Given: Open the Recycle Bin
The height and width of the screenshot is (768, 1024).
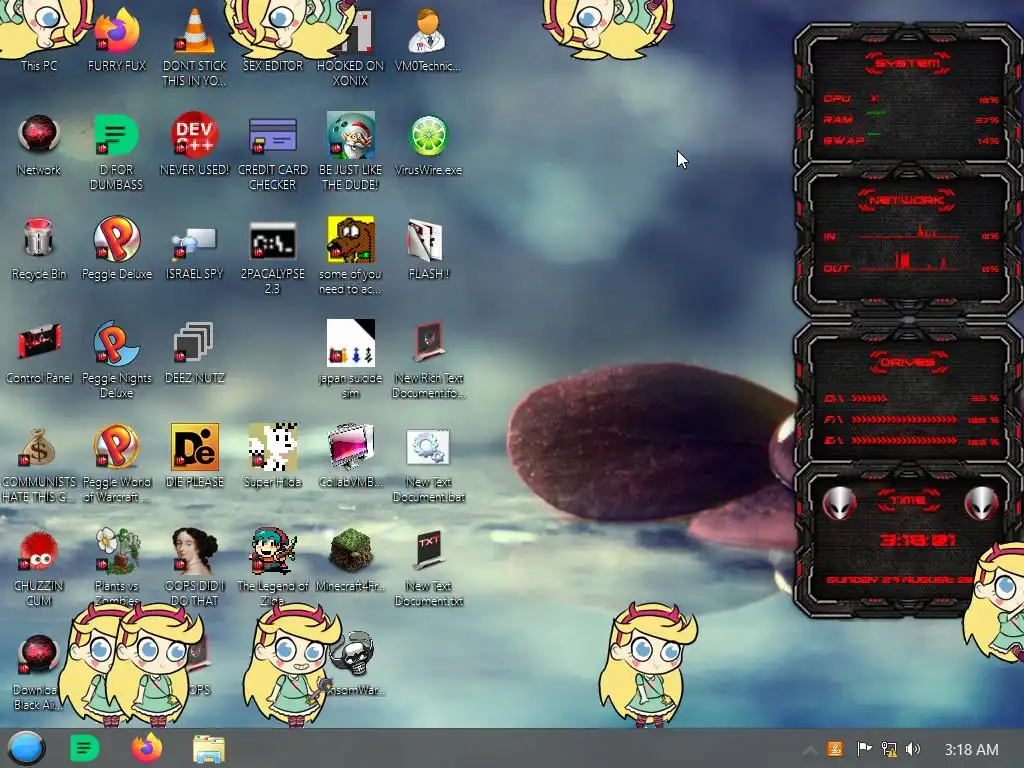Looking at the screenshot, I should (x=39, y=239).
